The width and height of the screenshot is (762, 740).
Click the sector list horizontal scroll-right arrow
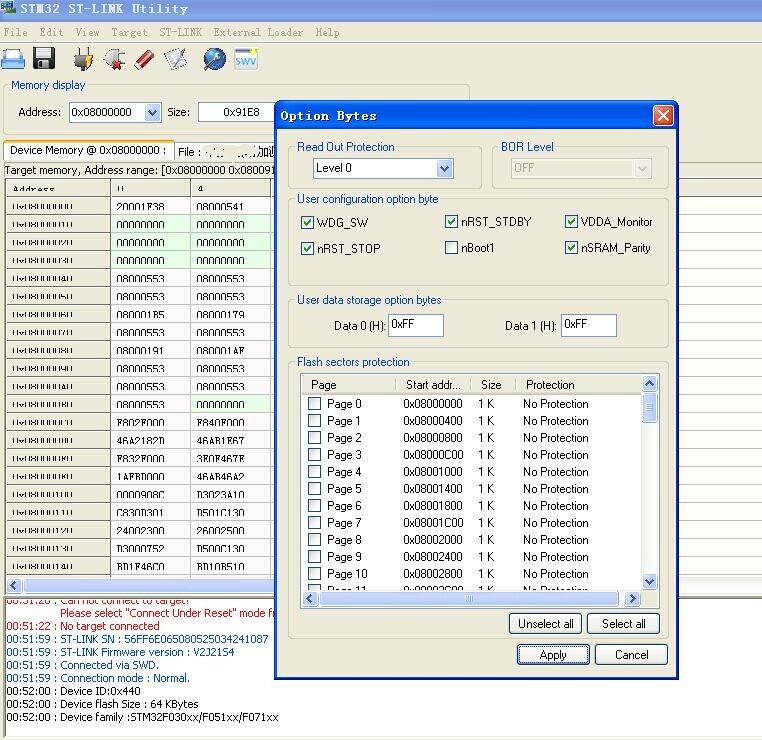tap(632, 599)
